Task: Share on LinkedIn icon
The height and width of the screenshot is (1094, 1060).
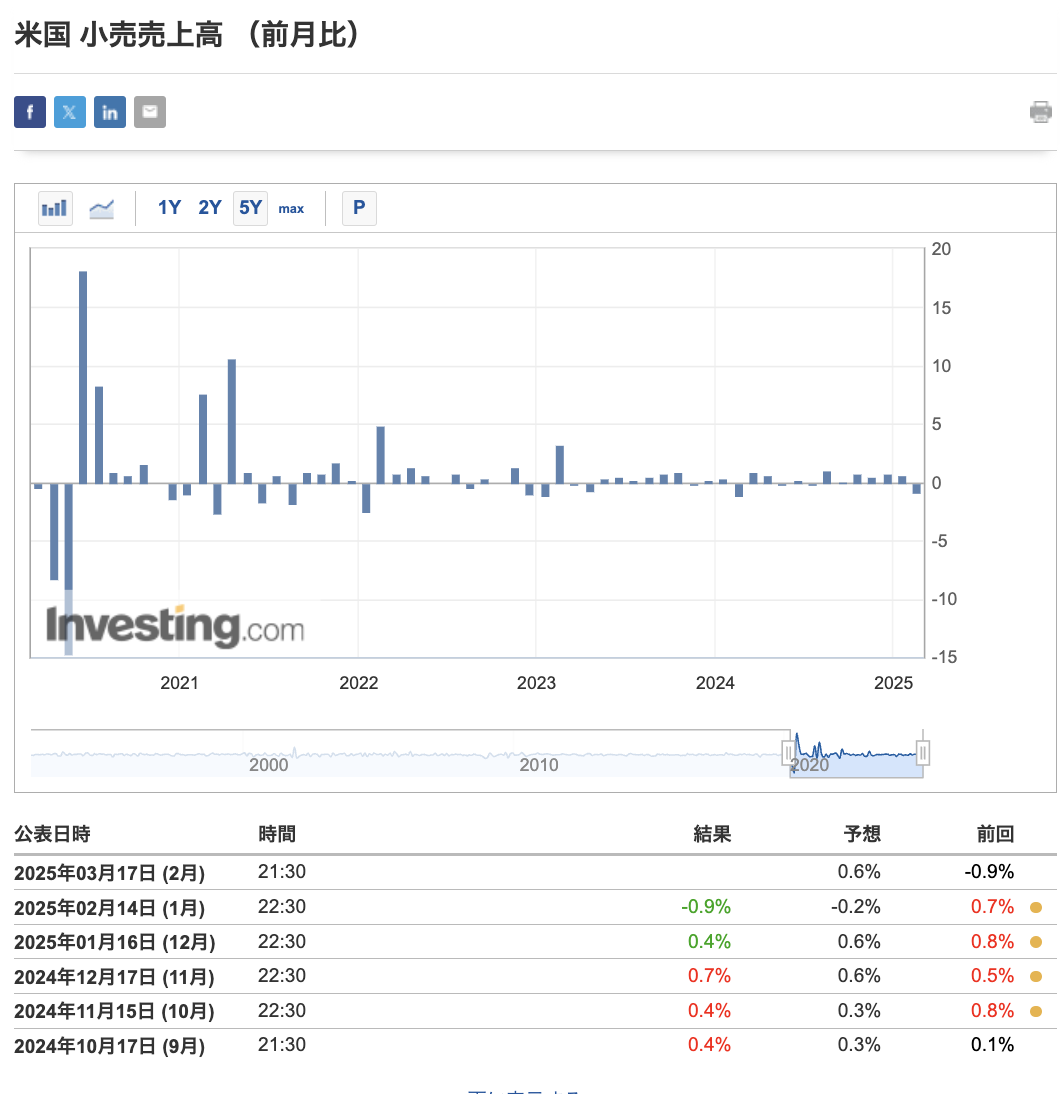Action: pos(110,112)
